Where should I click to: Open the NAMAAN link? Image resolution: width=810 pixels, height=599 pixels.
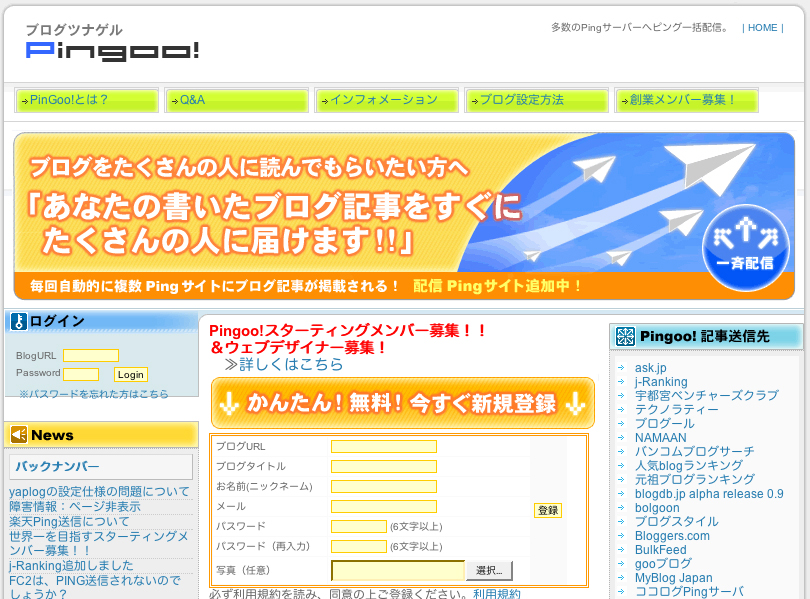pyautogui.click(x=661, y=437)
